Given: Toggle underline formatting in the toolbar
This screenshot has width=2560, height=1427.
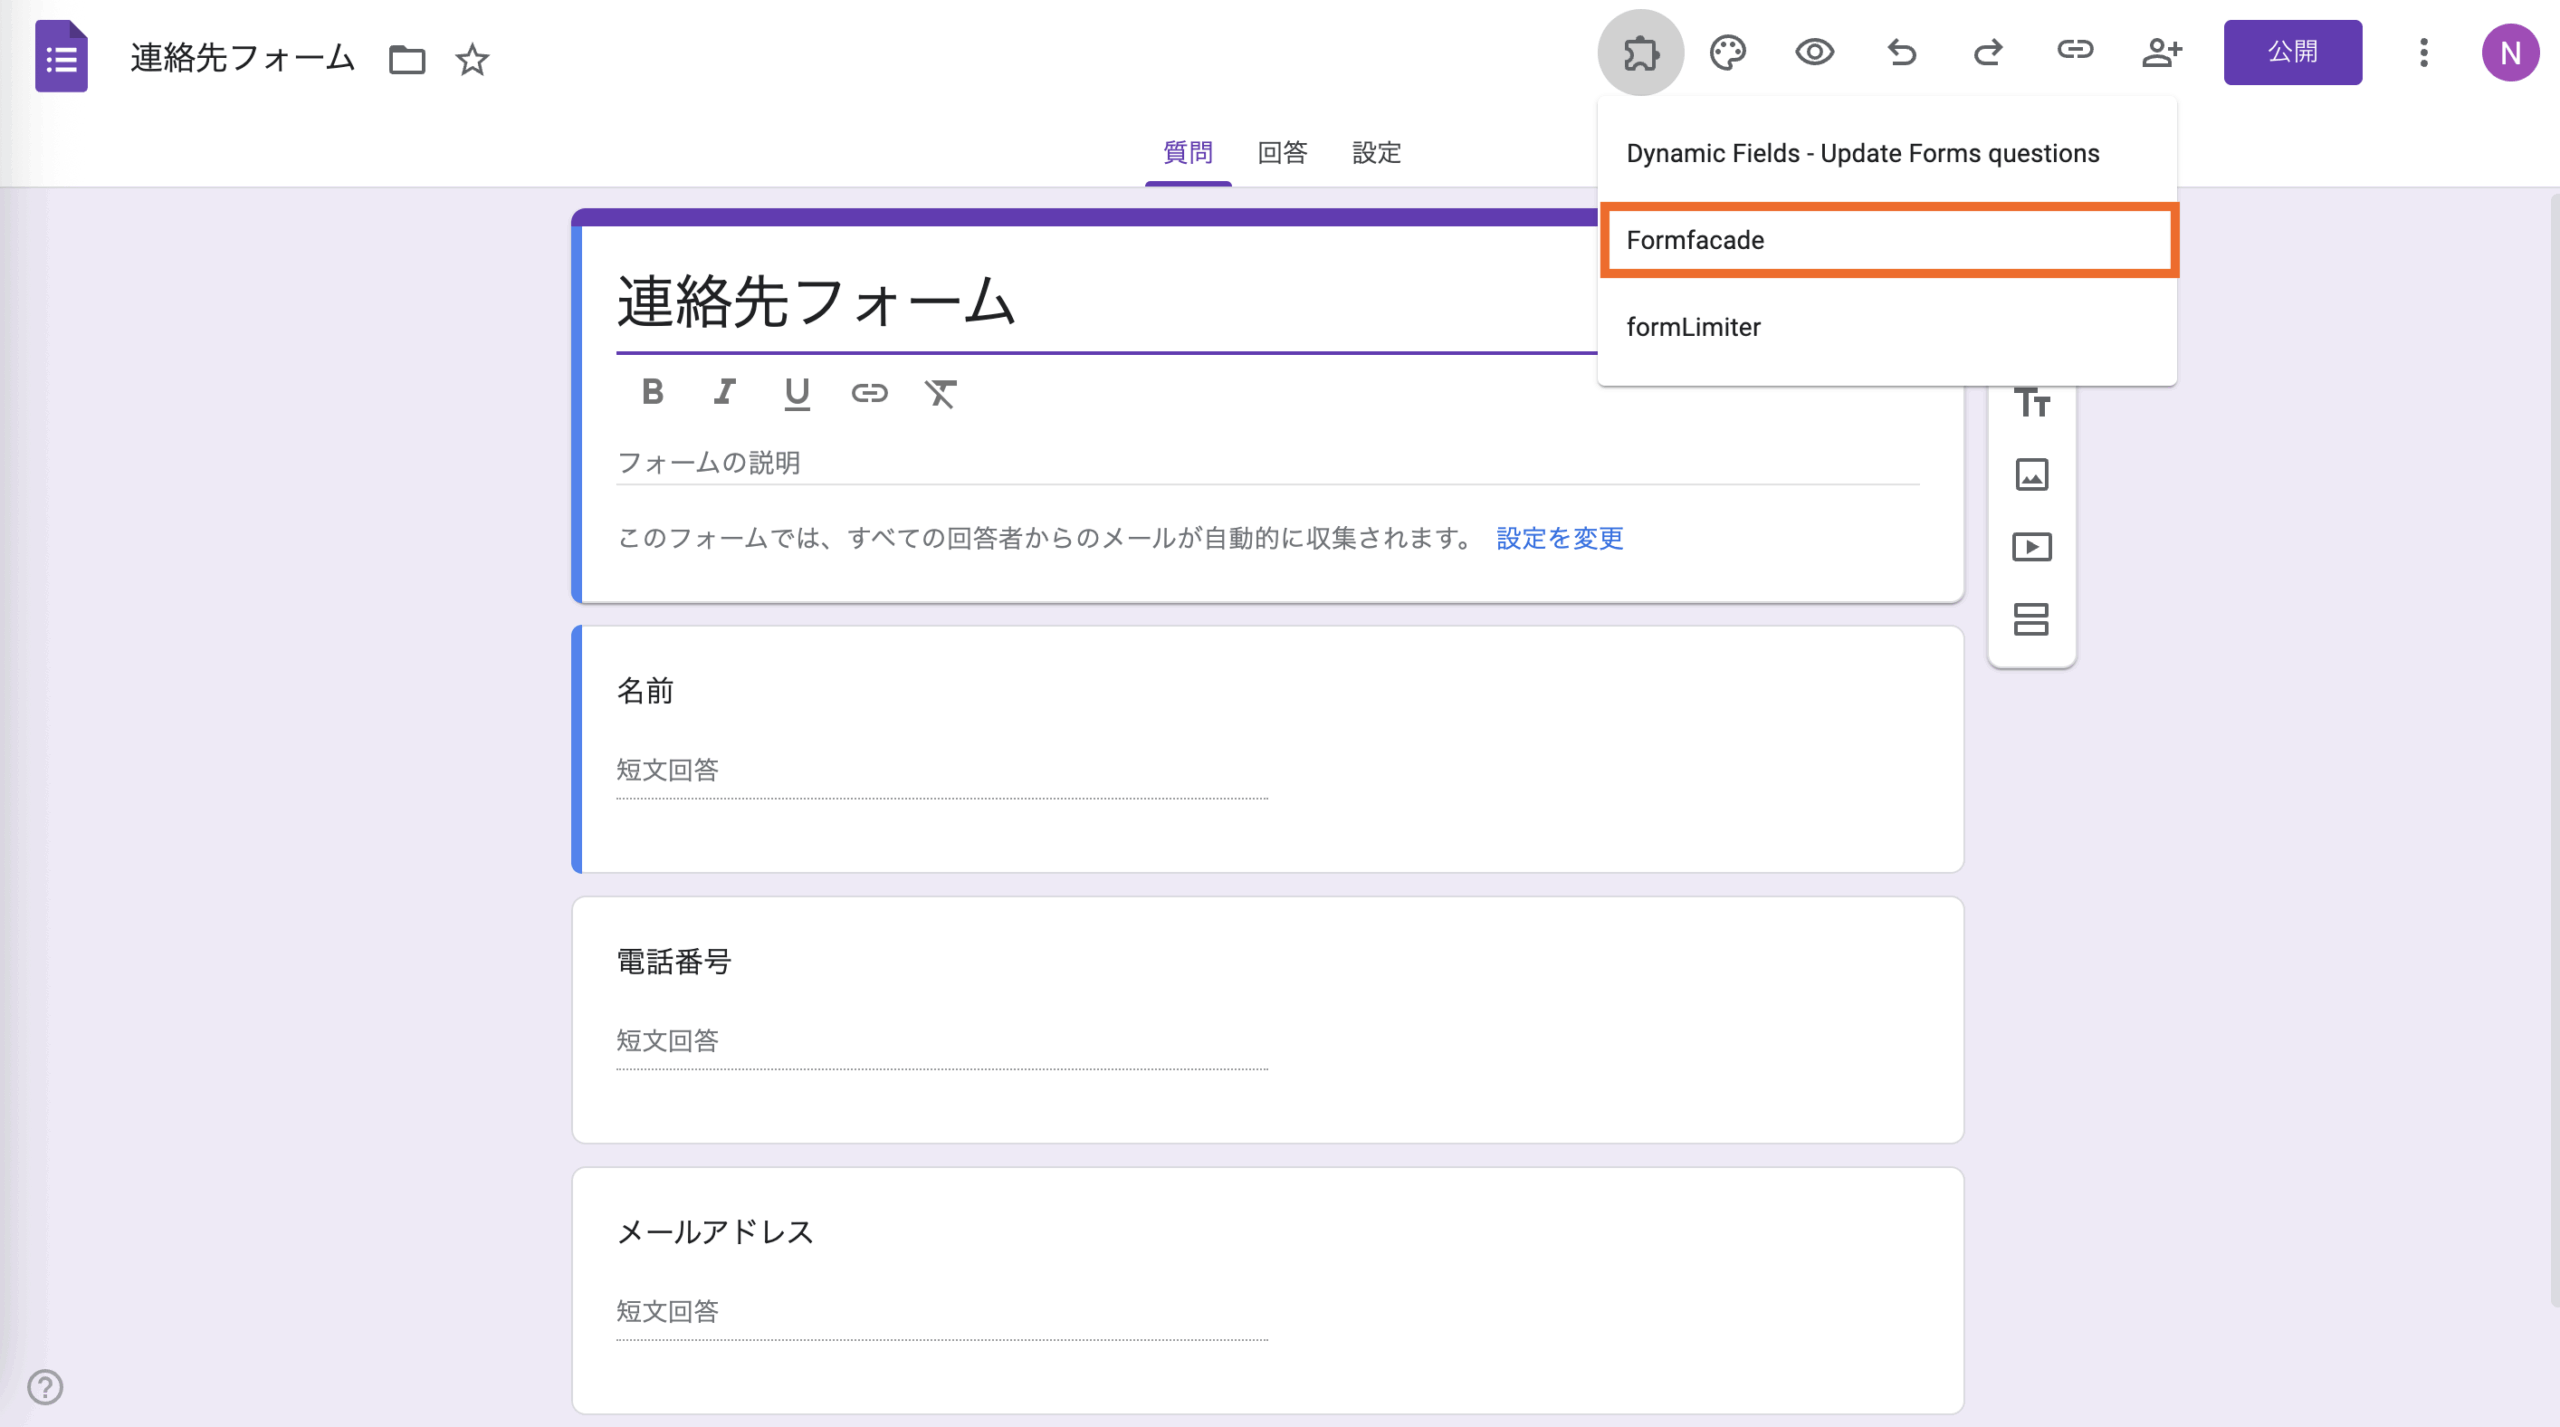Looking at the screenshot, I should [796, 393].
